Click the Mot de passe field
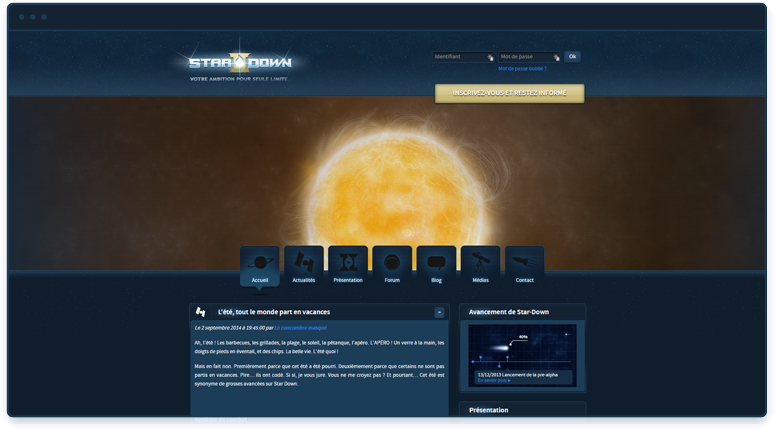This screenshot has height=429, width=775. coord(529,57)
